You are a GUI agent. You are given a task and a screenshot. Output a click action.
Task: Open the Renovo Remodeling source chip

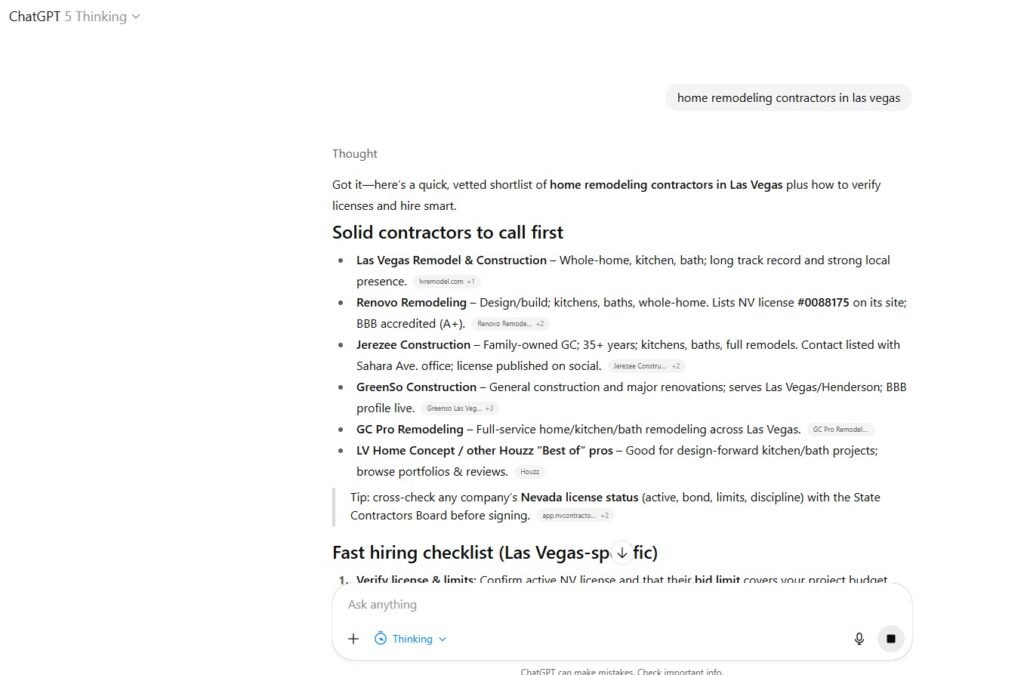[510, 324]
